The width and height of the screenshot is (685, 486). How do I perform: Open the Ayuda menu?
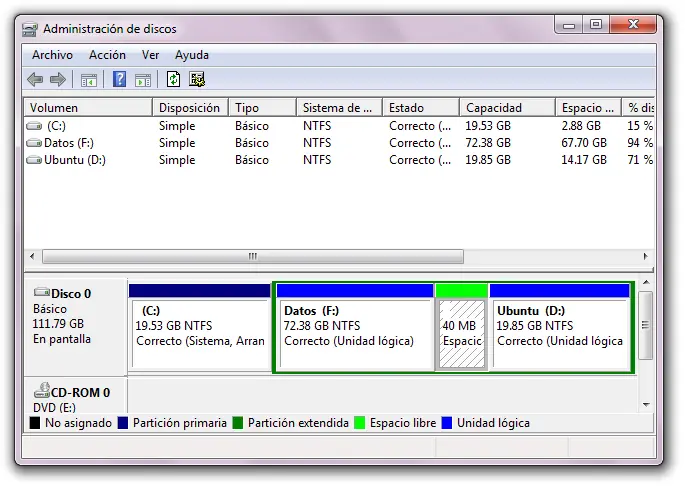point(192,55)
